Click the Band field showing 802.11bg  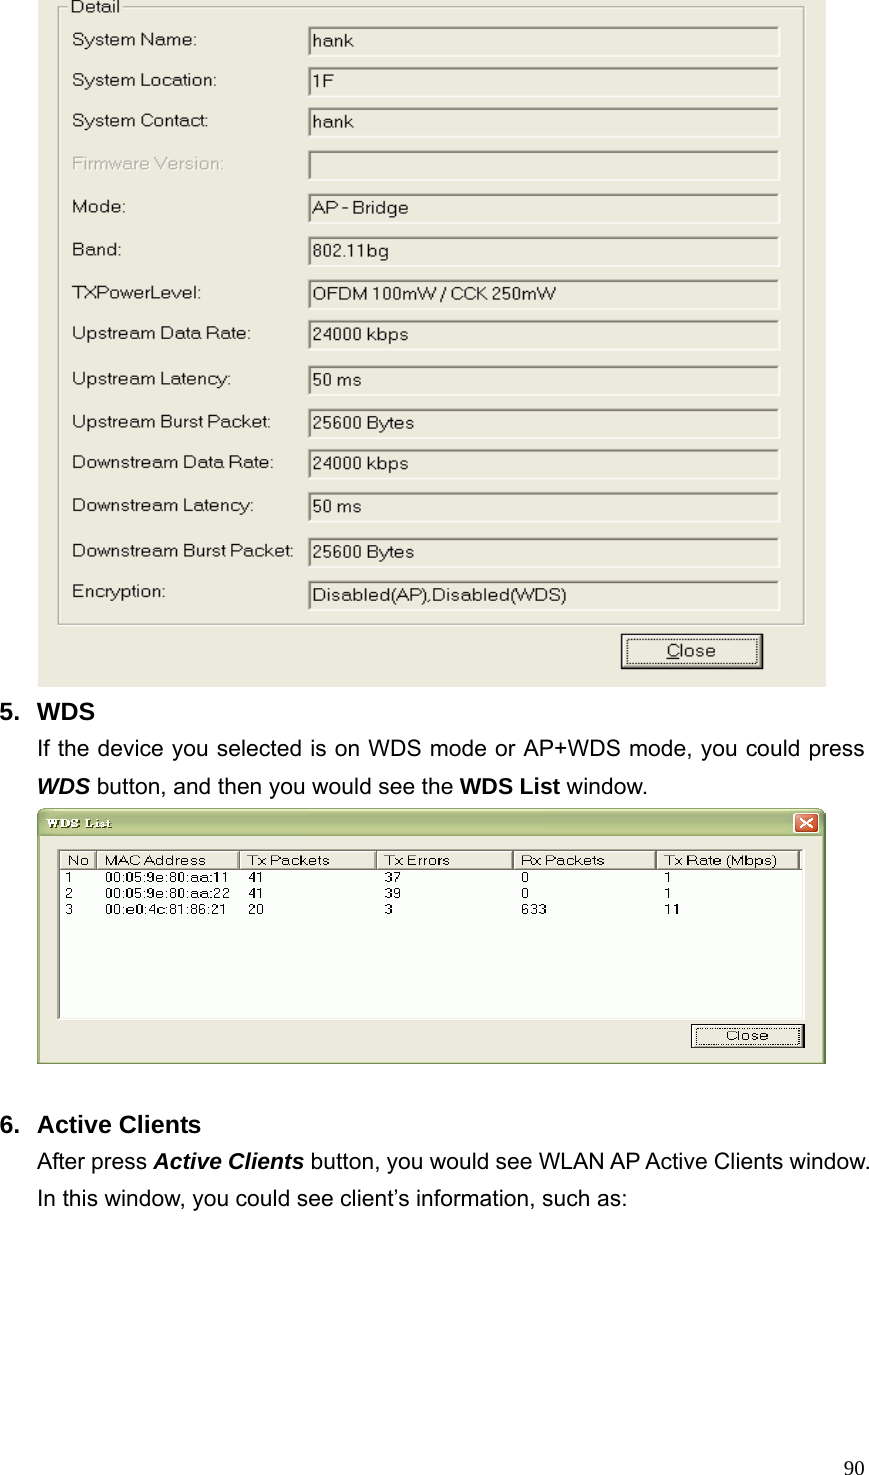[x=544, y=251]
